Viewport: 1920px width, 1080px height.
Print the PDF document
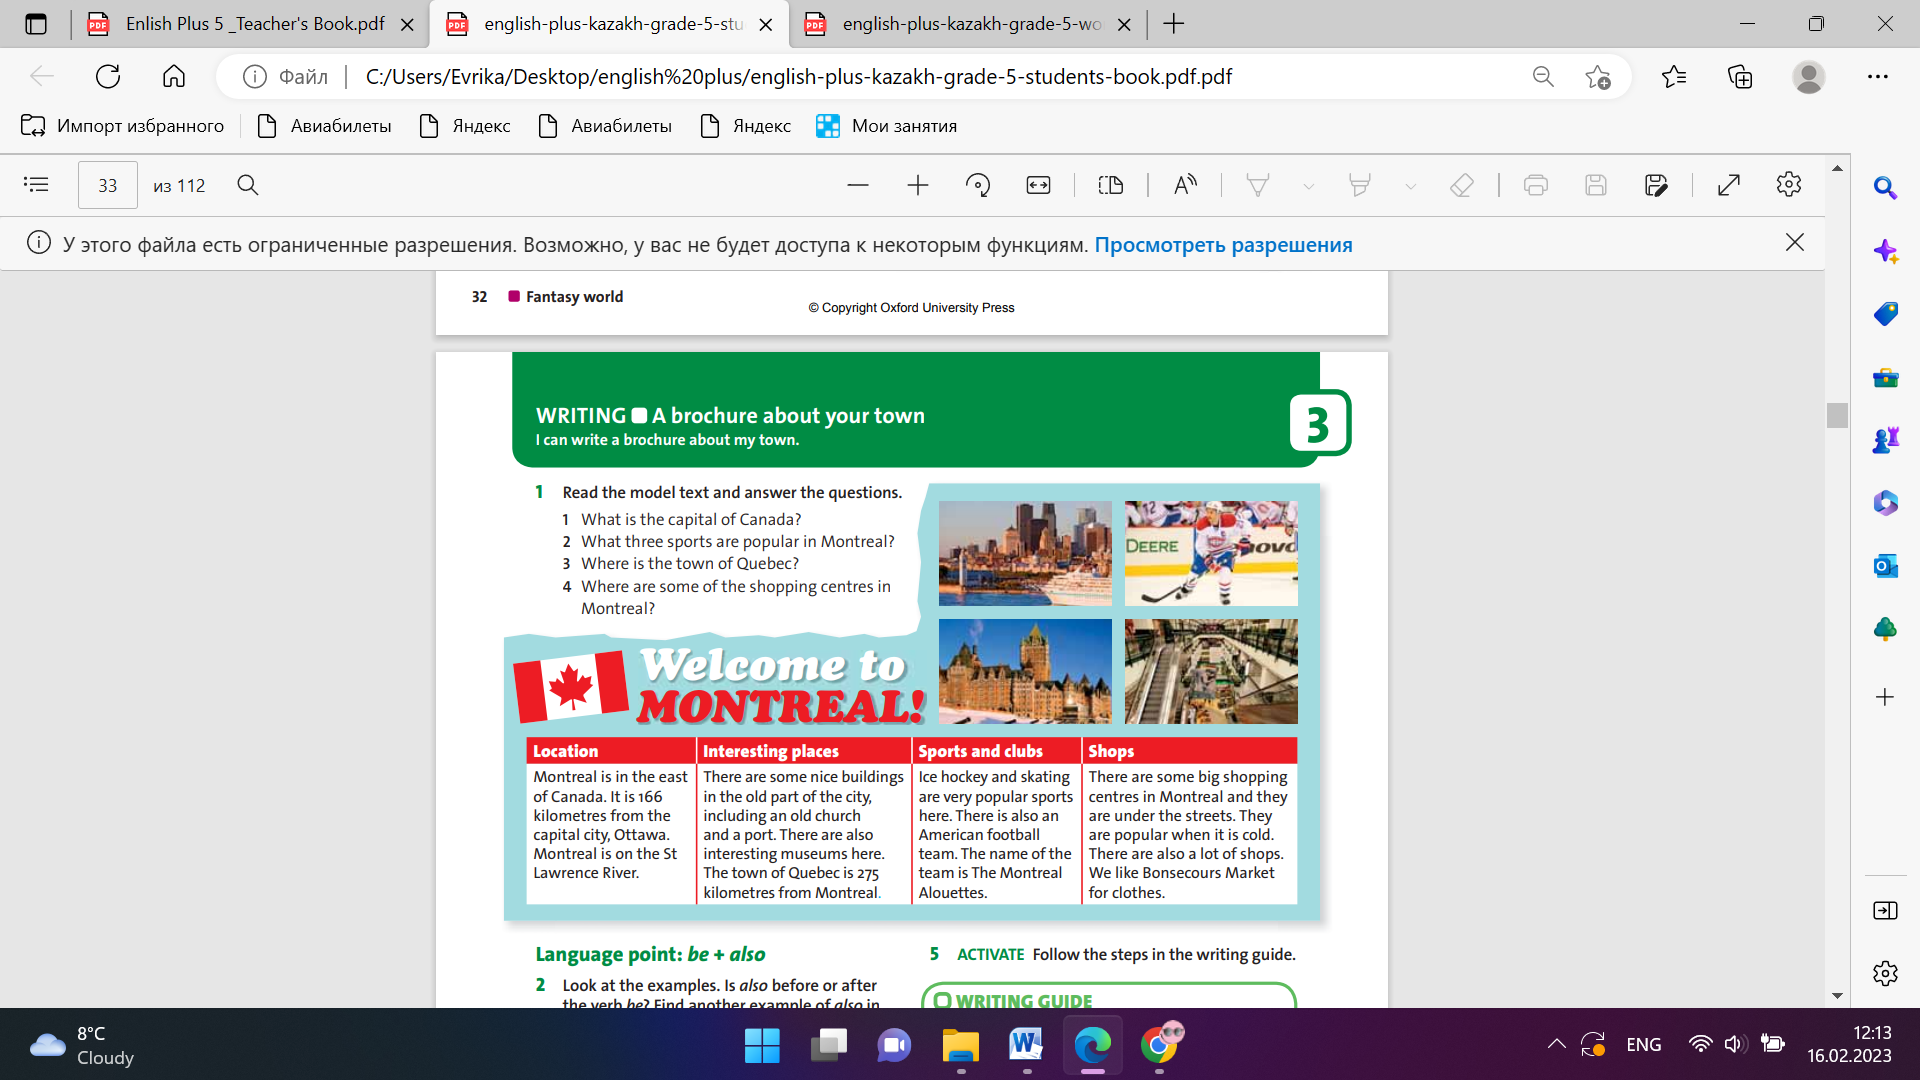point(1535,185)
